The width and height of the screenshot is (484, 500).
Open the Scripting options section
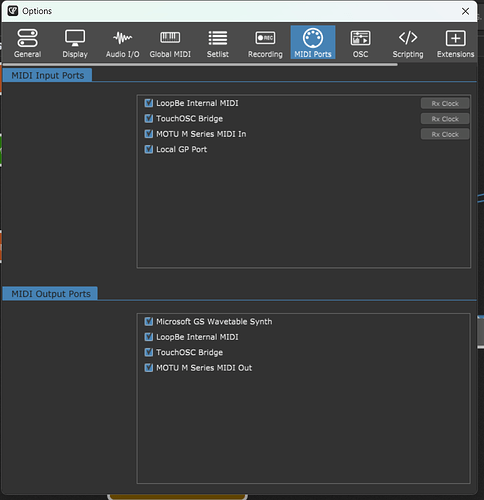pos(408,43)
